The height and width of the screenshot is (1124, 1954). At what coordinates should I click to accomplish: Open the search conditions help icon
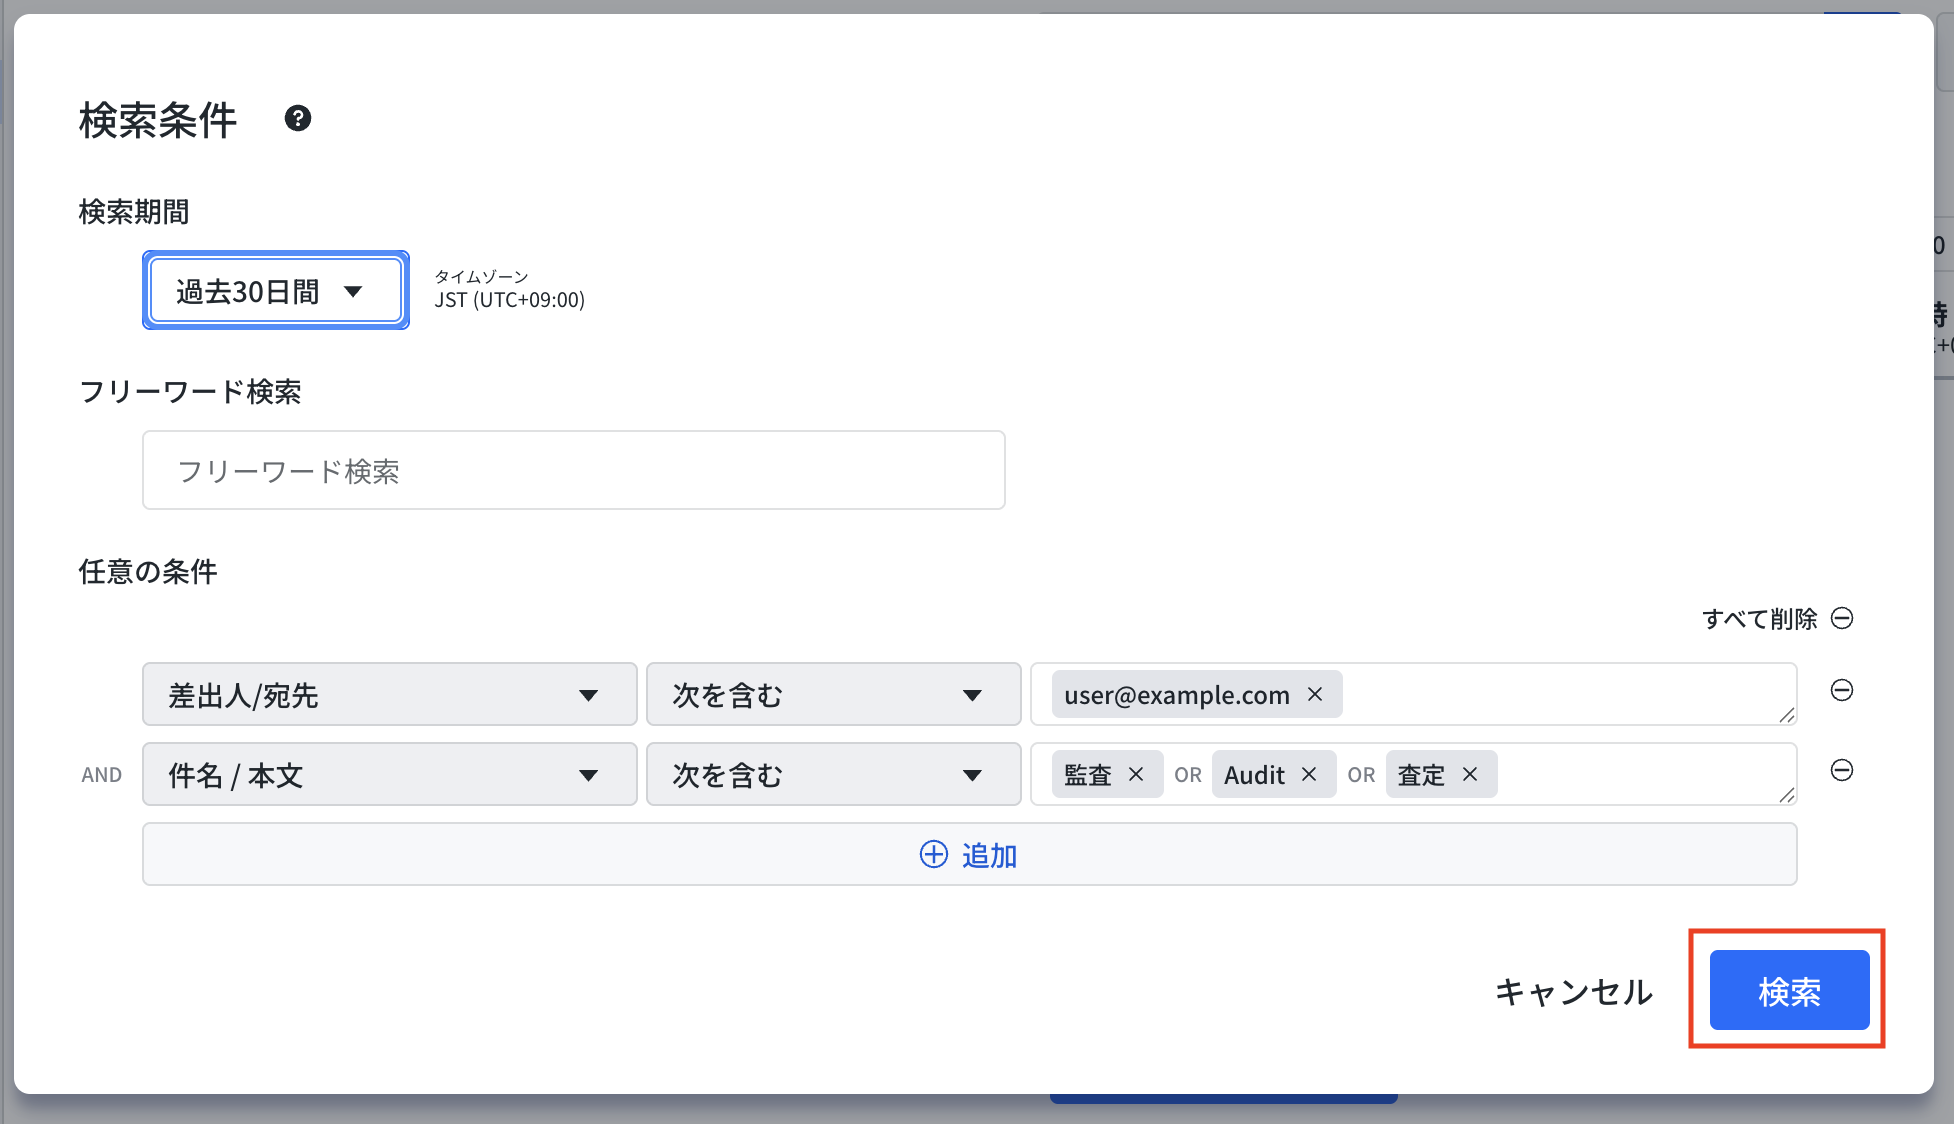coord(298,119)
